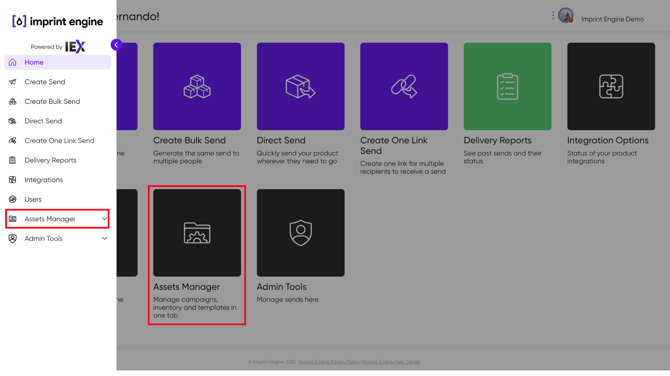
Task: Open the Create One Link Send tile
Action: click(404, 86)
